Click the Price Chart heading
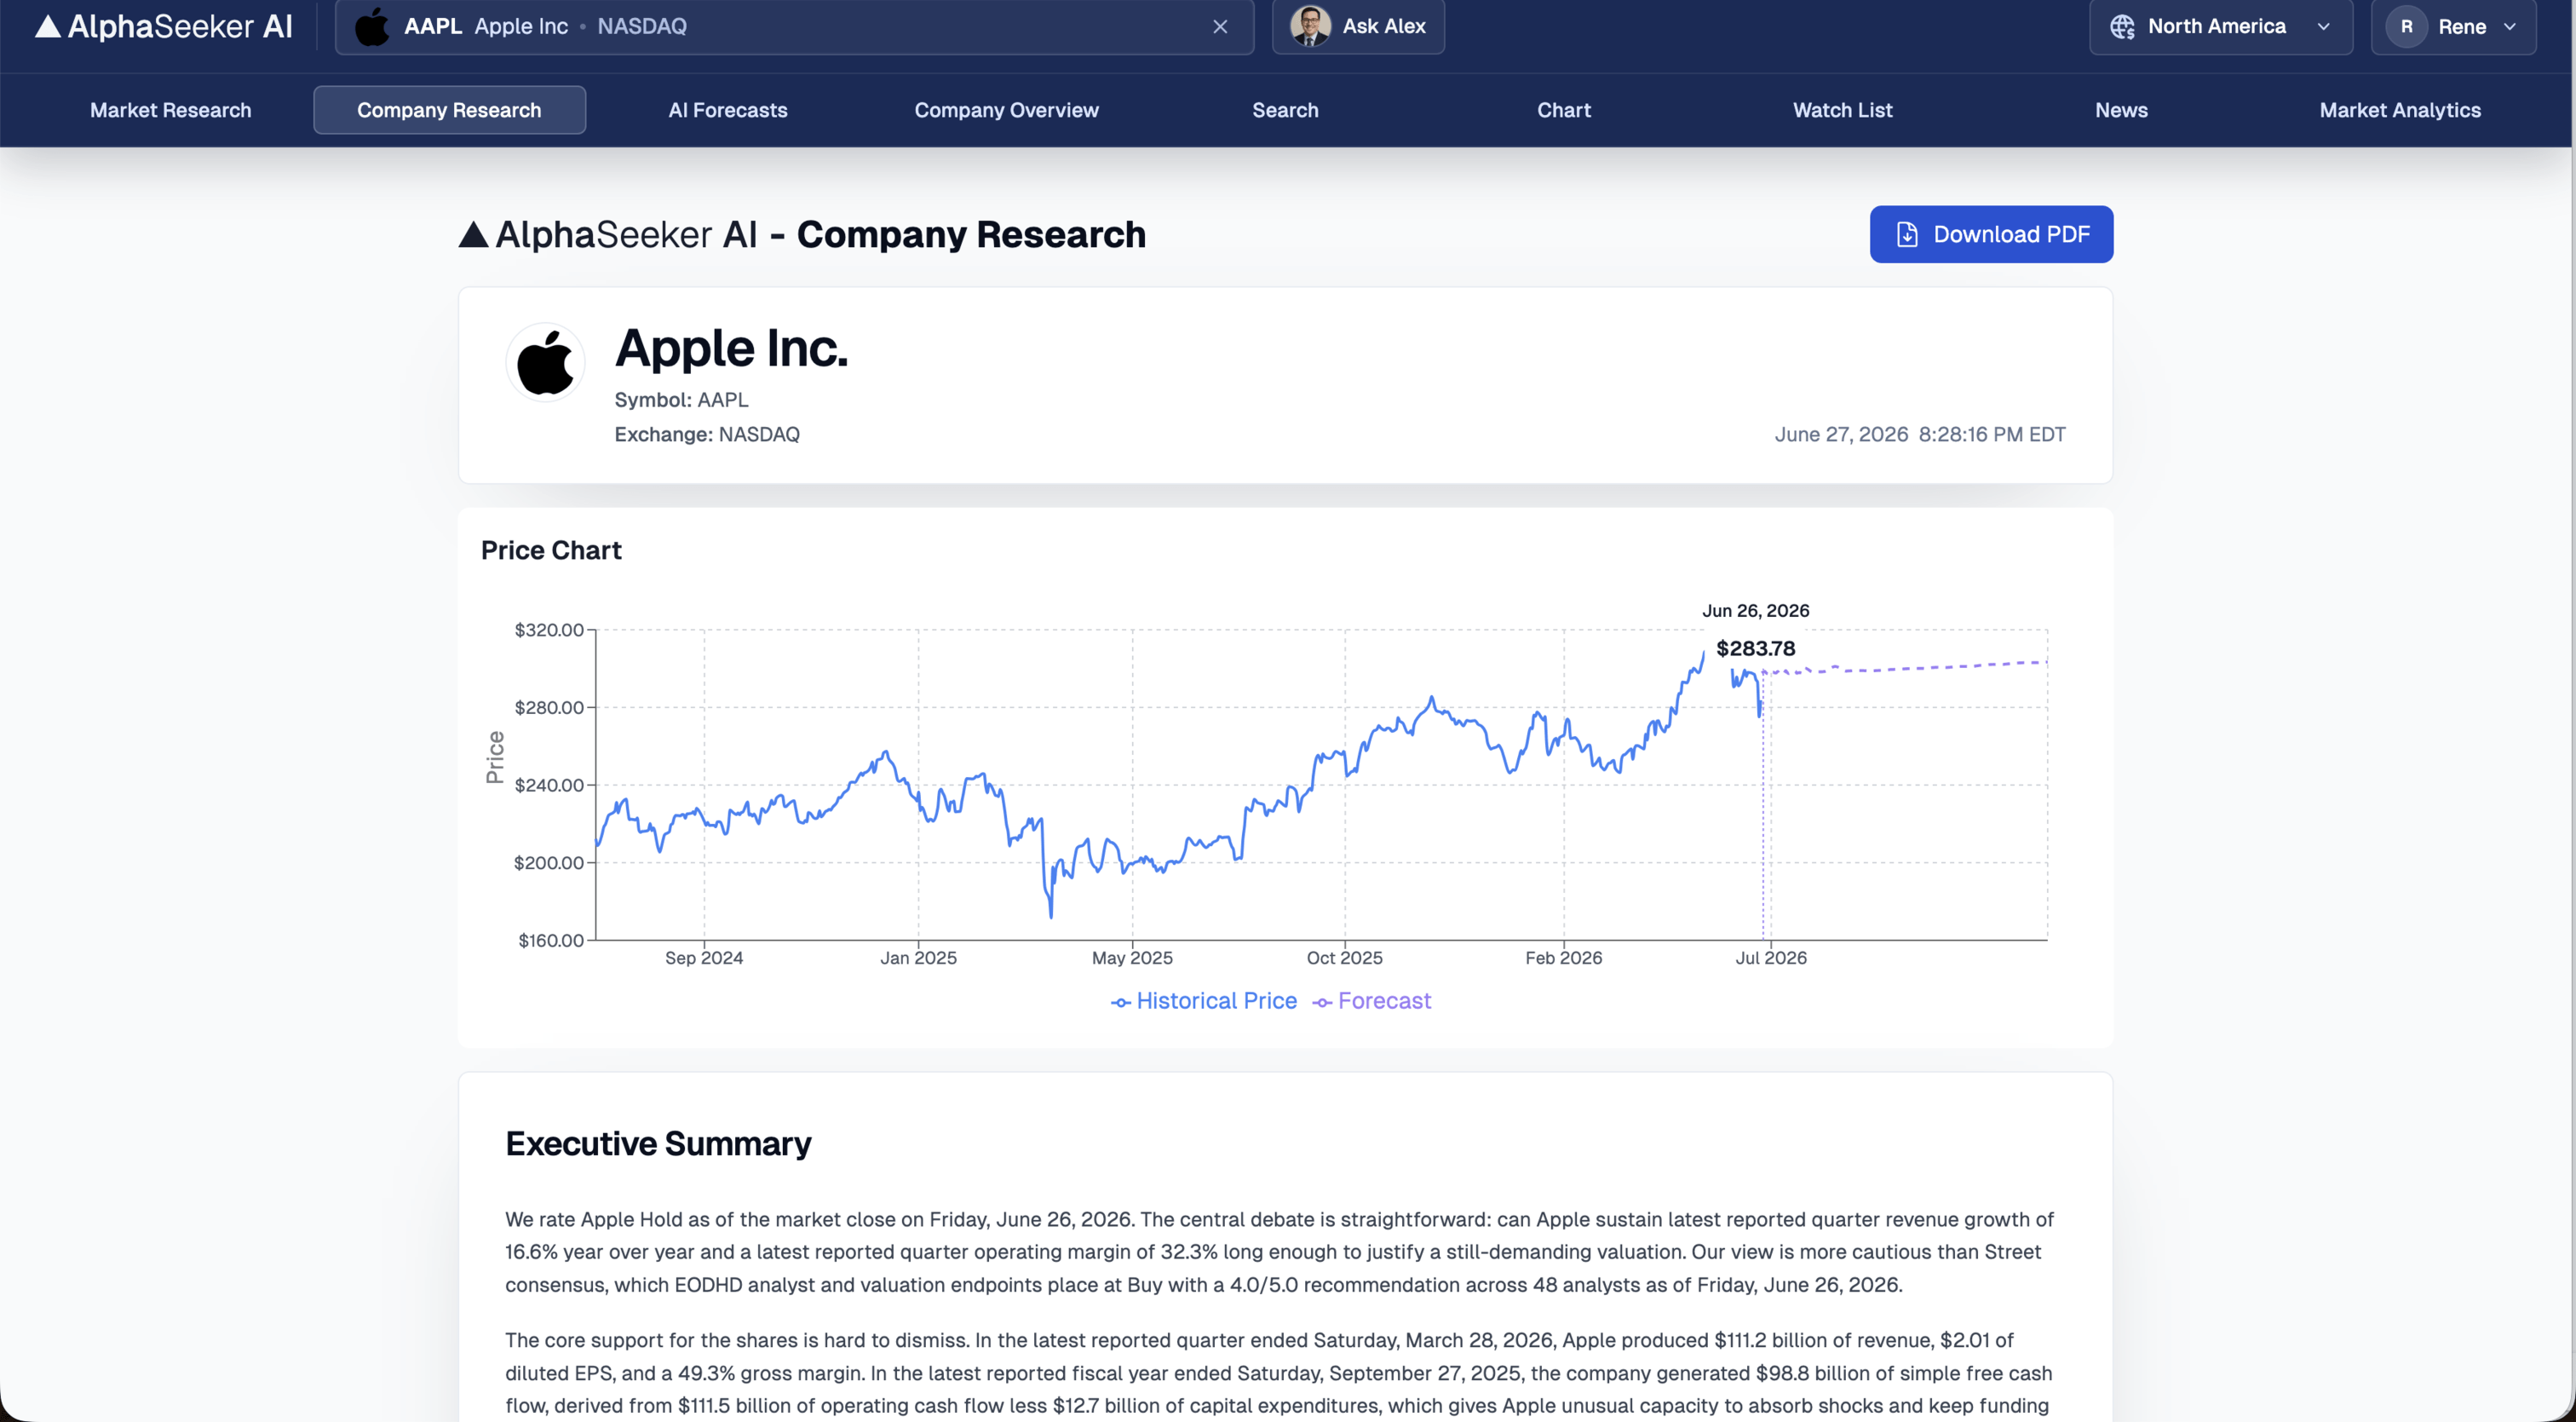Screen dimensions: 2576x1422 pyautogui.click(x=551, y=550)
